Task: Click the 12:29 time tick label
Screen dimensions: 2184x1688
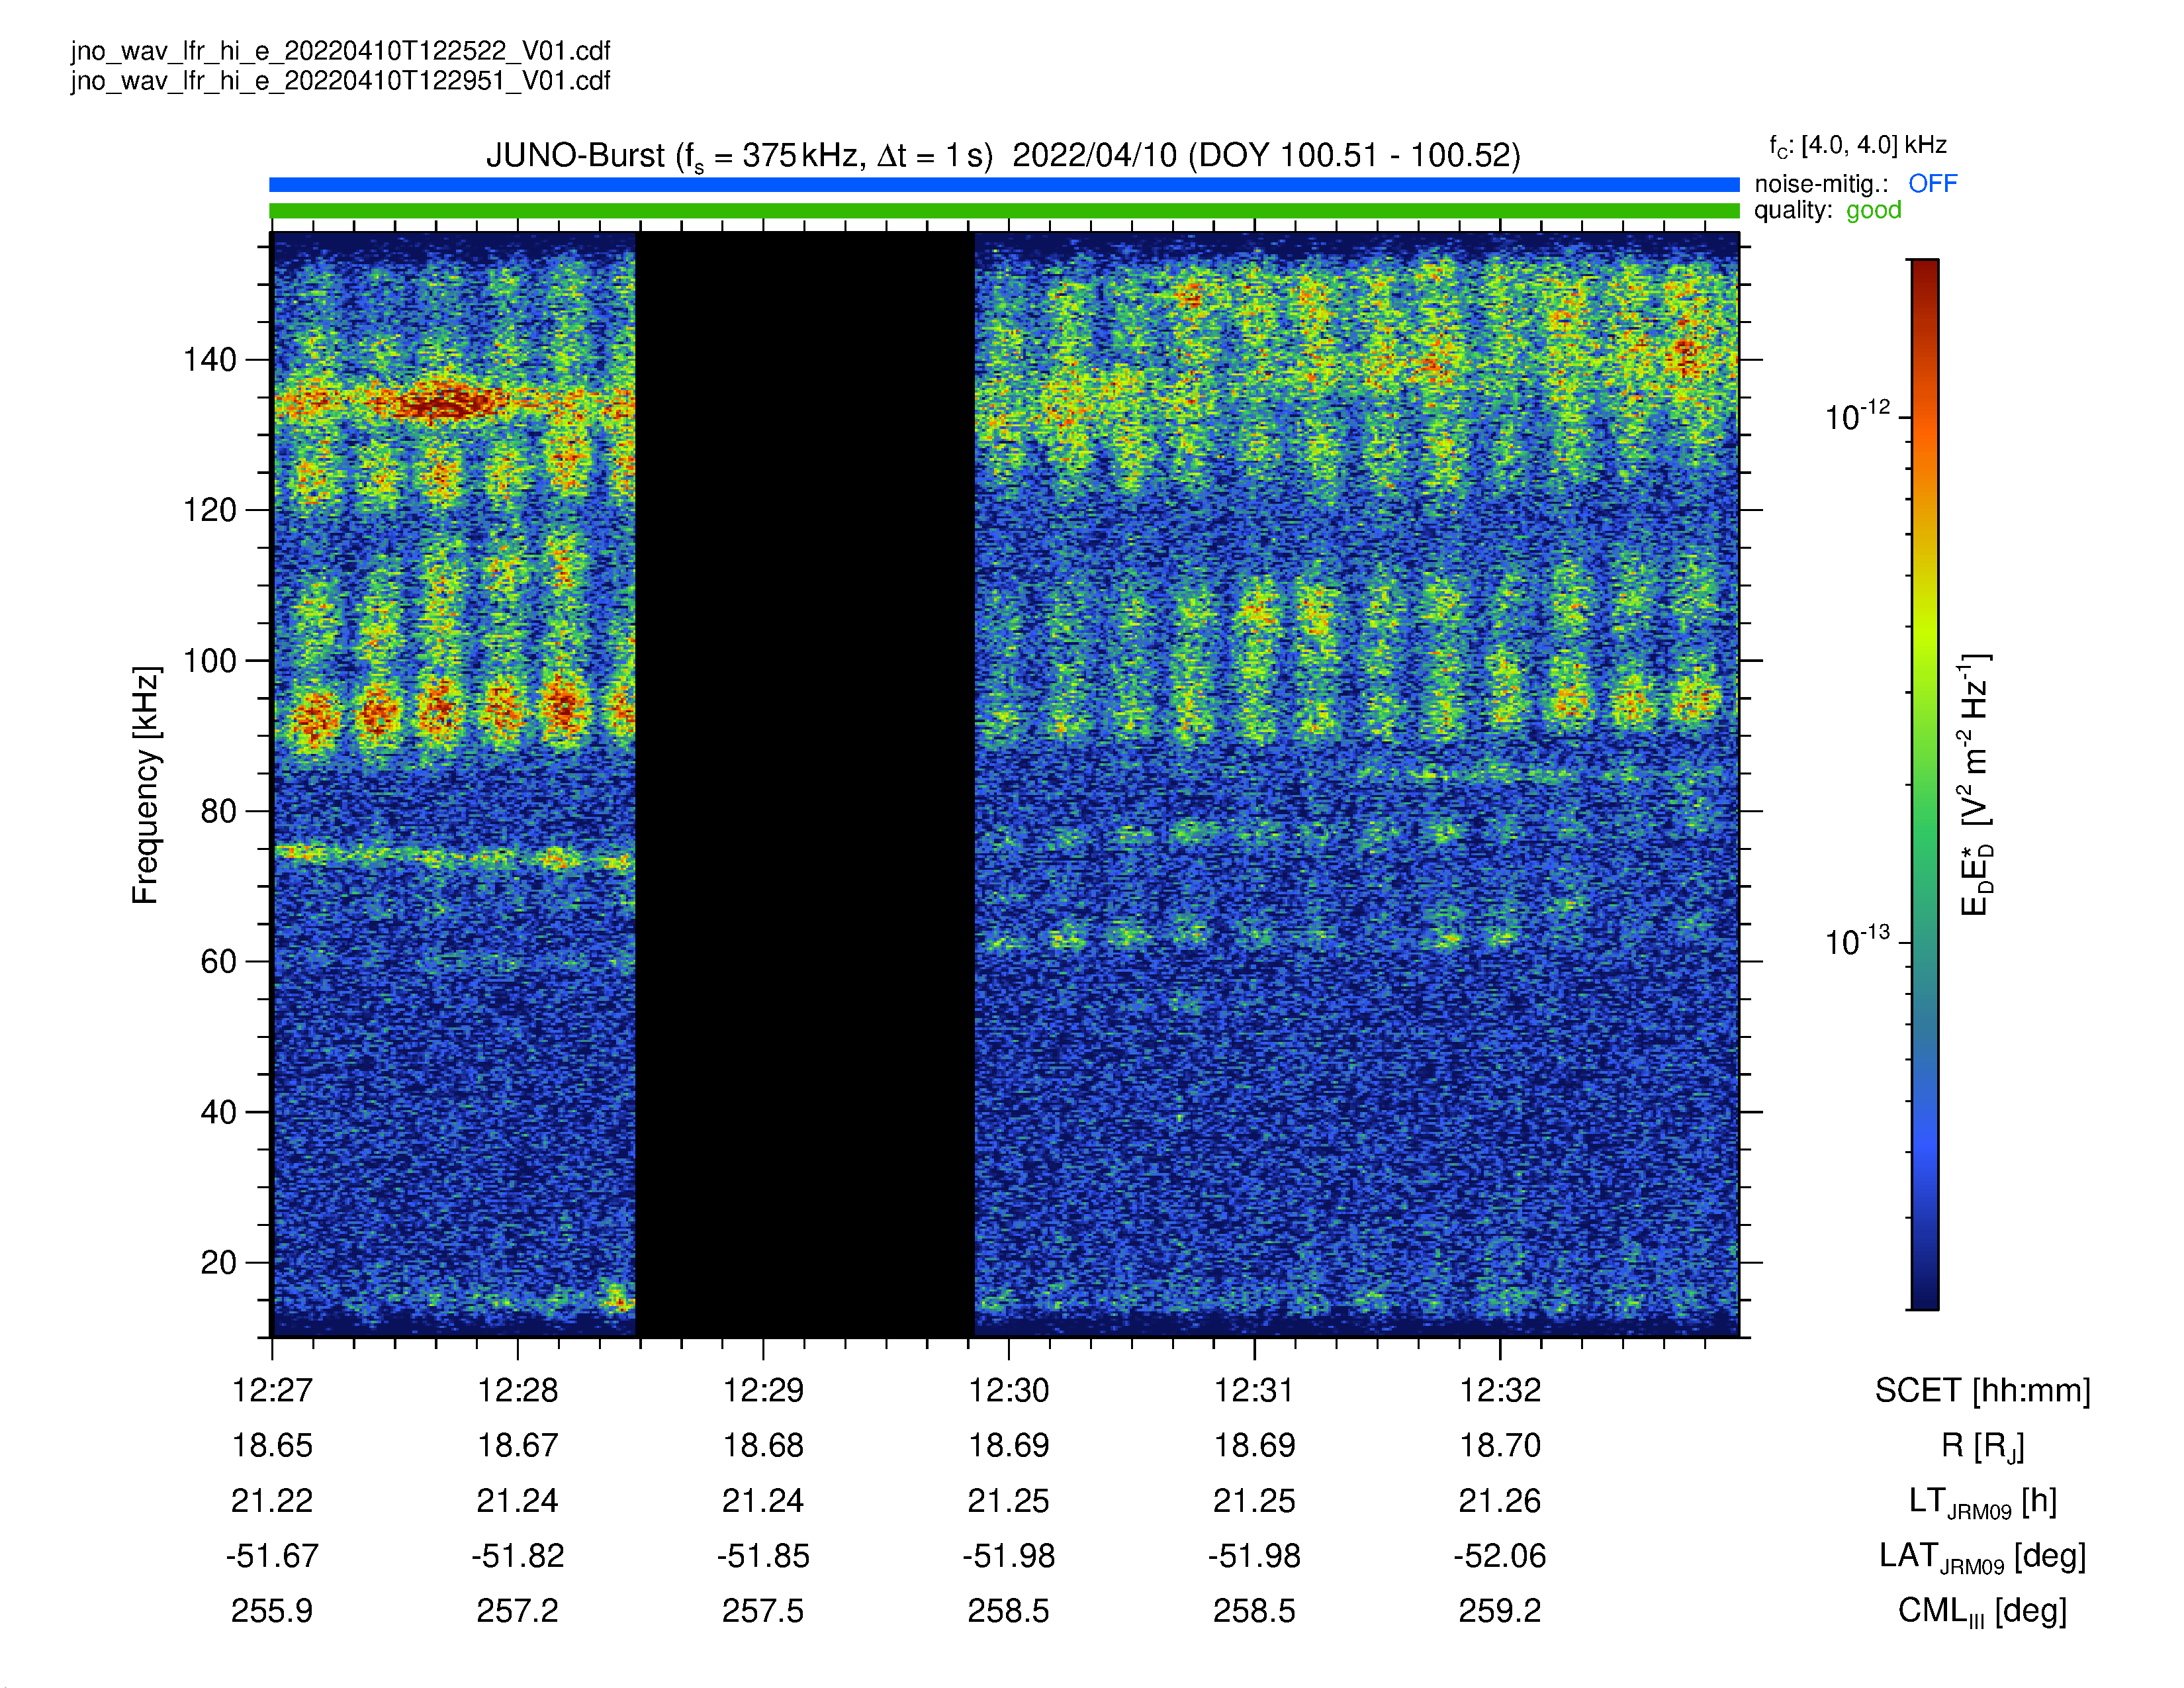Action: 763,1390
